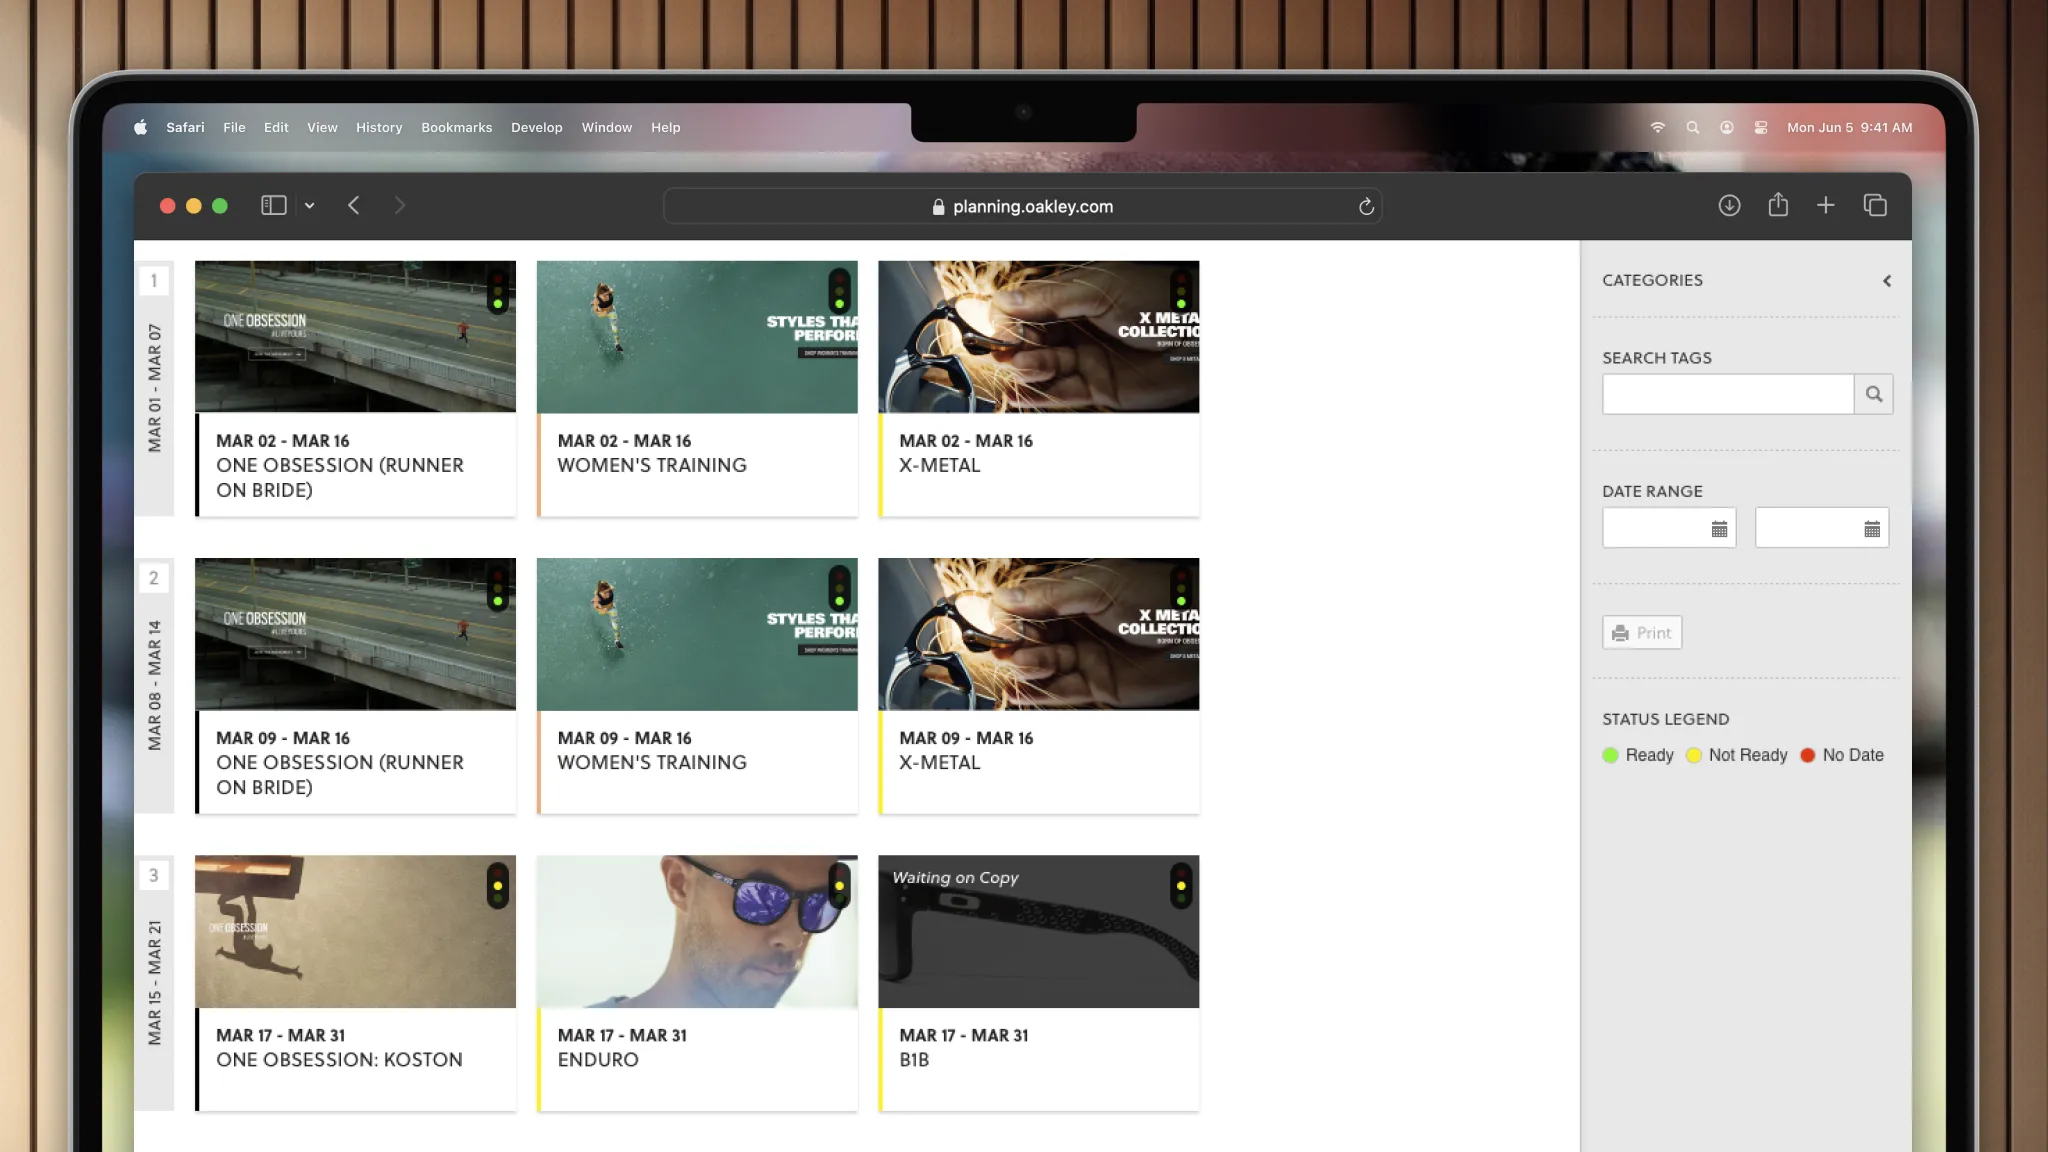Open the Safari menu

click(x=185, y=127)
